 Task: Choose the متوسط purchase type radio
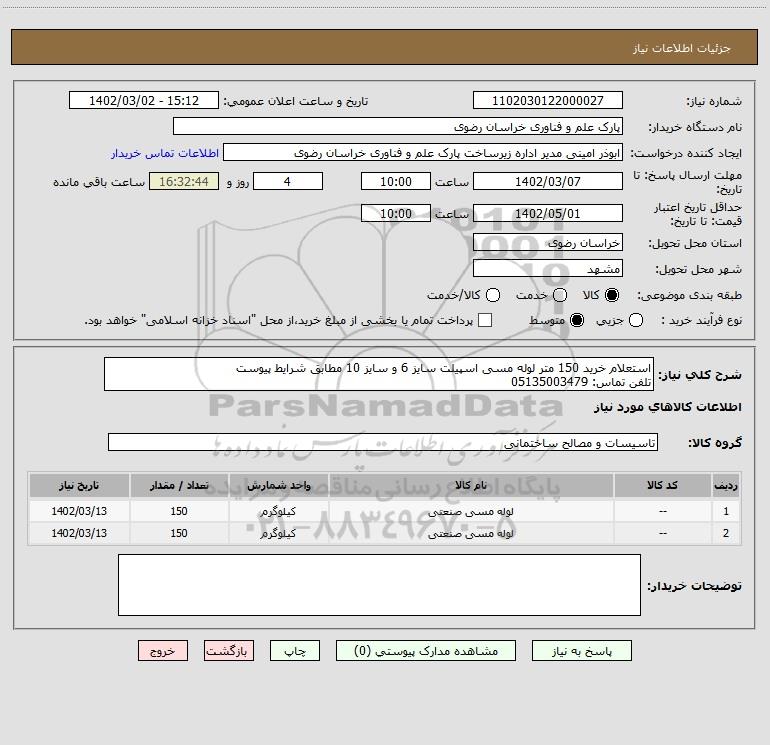(x=577, y=321)
